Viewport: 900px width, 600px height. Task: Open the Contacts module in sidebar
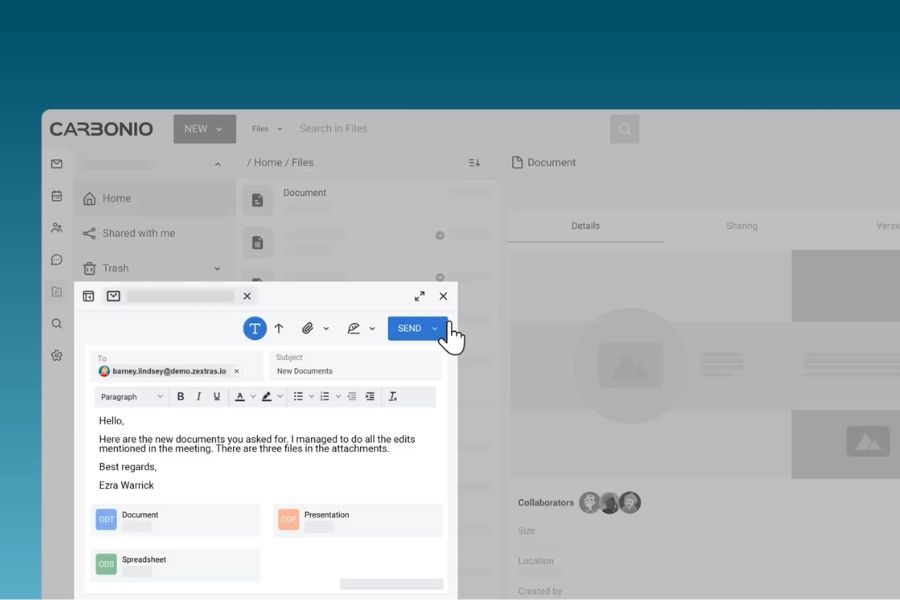(x=56, y=228)
